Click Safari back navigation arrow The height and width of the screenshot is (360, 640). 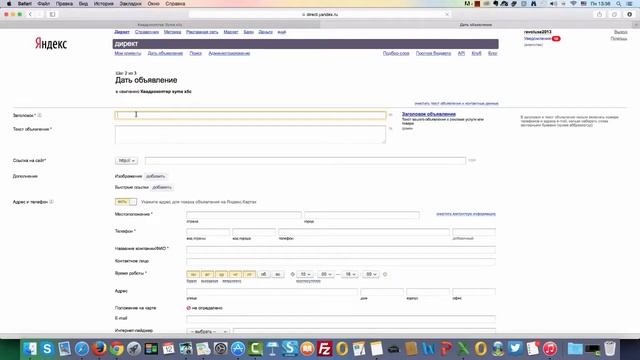point(30,14)
